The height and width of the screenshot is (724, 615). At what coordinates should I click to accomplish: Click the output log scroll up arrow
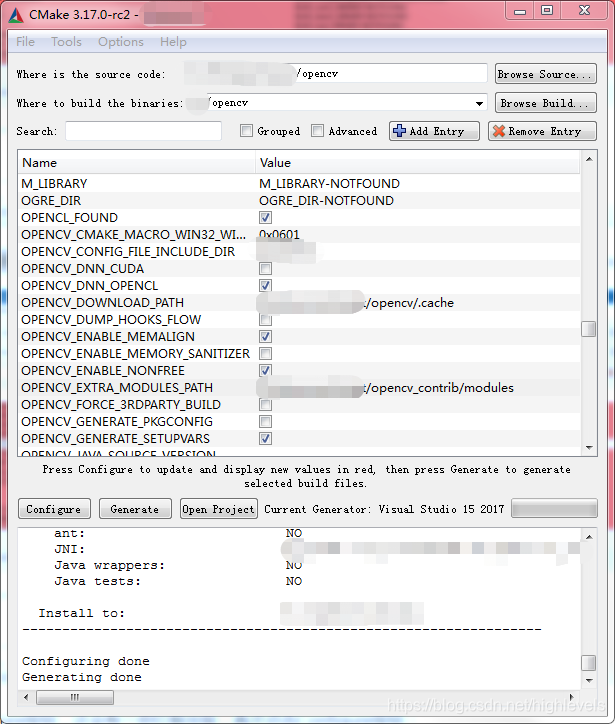click(589, 537)
